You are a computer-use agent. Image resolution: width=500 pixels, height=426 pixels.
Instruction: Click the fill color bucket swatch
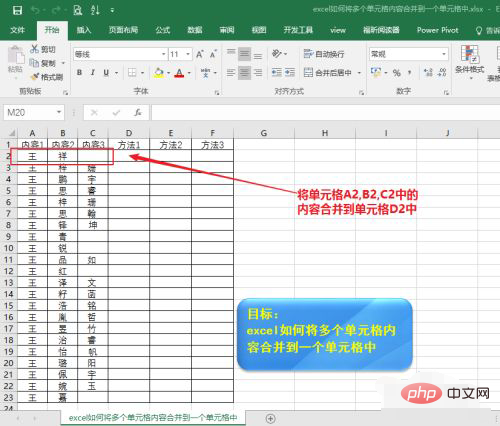(159, 72)
